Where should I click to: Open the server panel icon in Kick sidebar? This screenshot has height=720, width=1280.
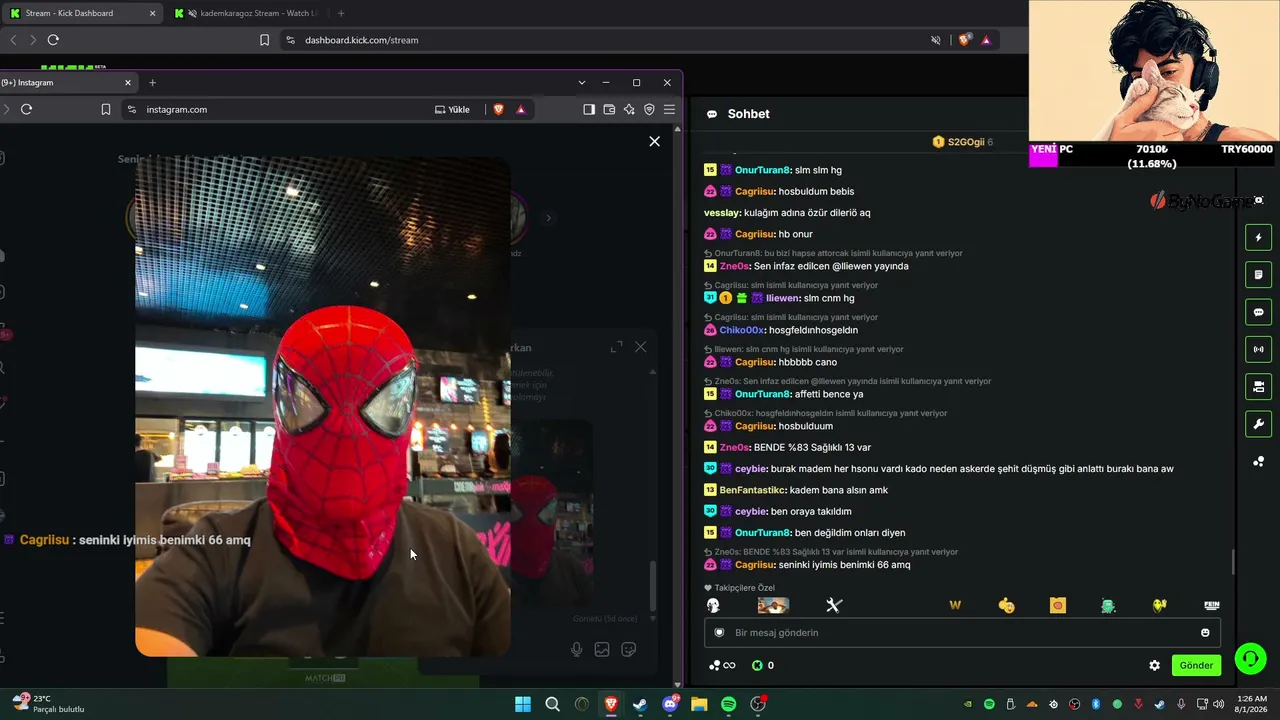tap(1258, 387)
